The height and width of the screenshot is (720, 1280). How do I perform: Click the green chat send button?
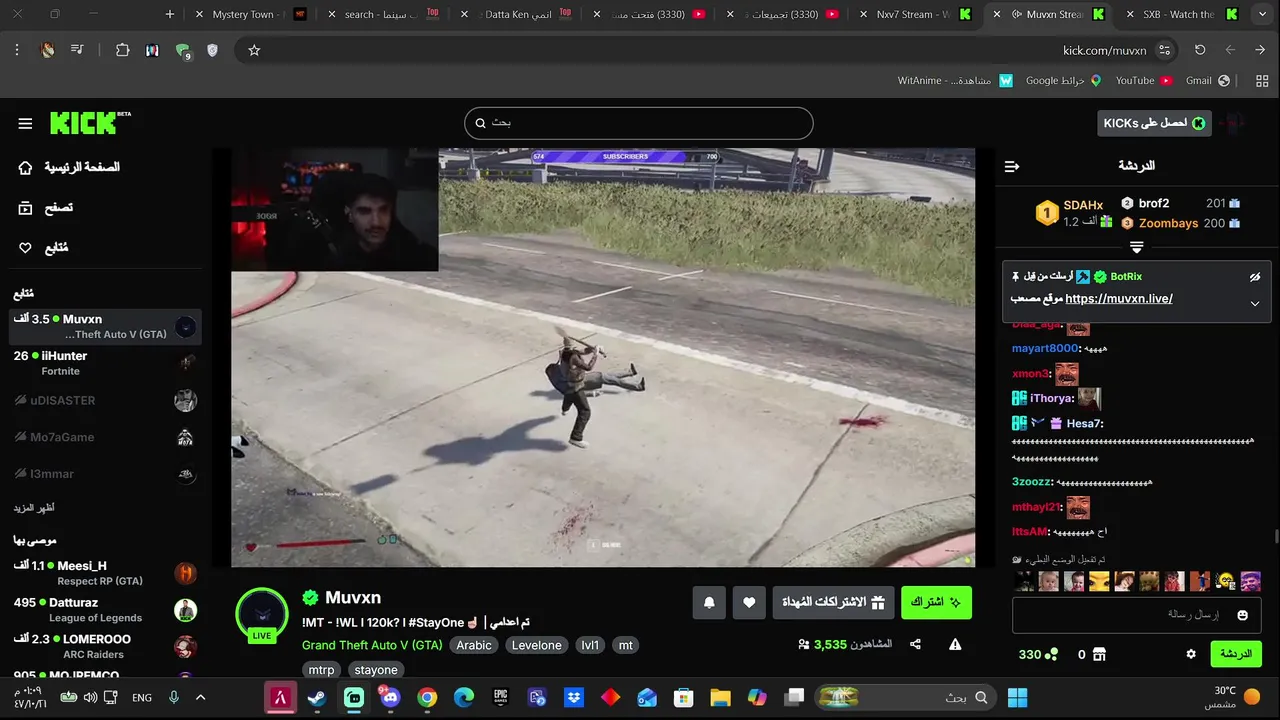tap(1236, 654)
